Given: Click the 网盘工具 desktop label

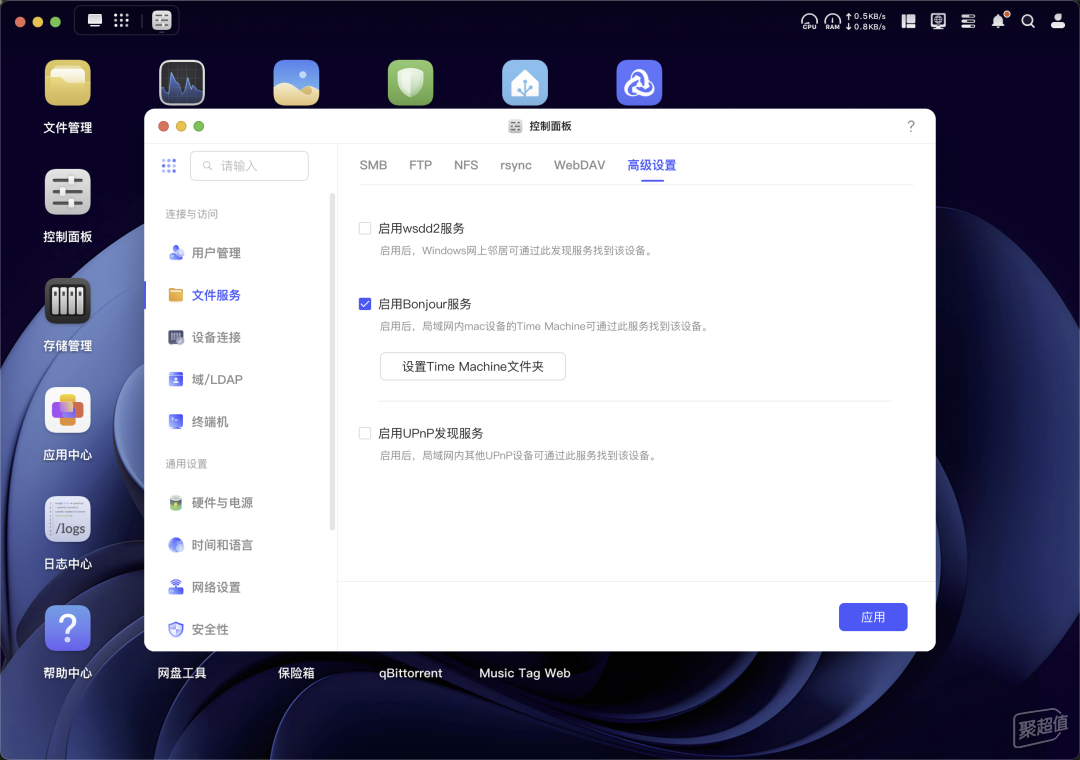Looking at the screenshot, I should [182, 673].
